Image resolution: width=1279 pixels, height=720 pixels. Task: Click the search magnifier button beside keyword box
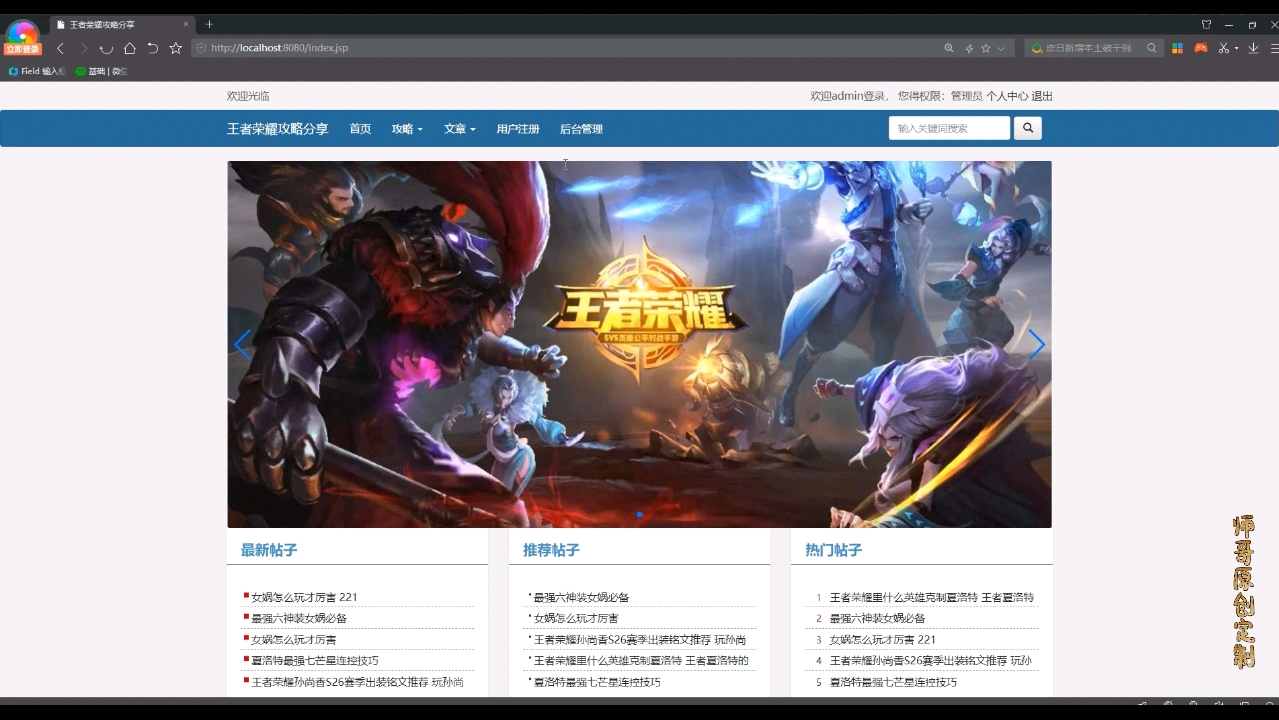tap(1027, 127)
